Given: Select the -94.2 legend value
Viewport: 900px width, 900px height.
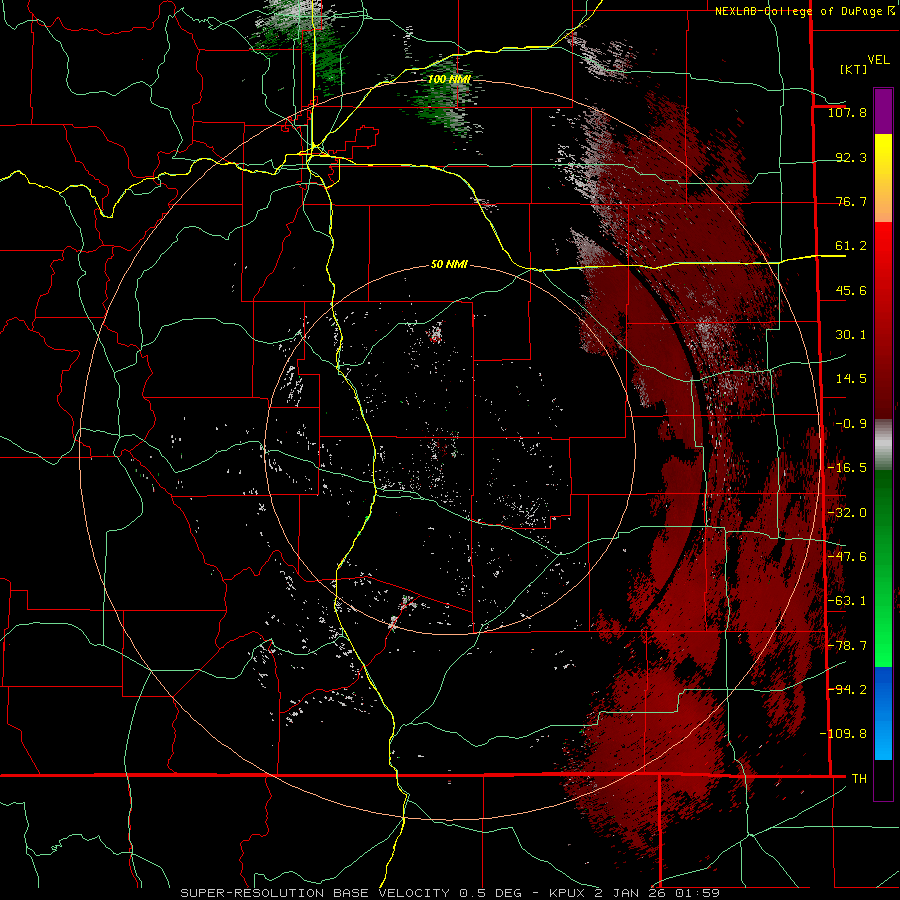Looking at the screenshot, I should coord(847,689).
